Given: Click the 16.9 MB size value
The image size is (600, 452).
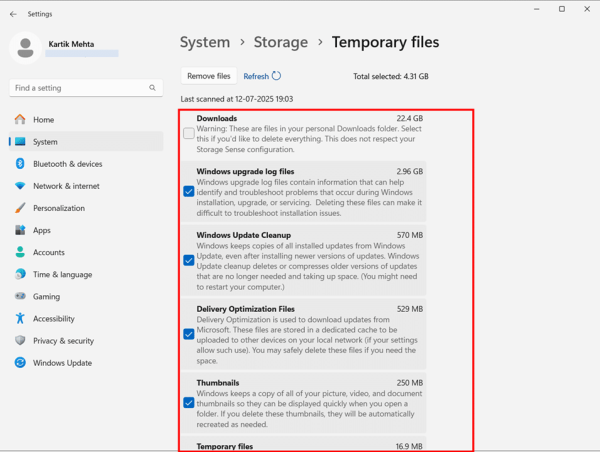Looking at the screenshot, I should pos(409,446).
